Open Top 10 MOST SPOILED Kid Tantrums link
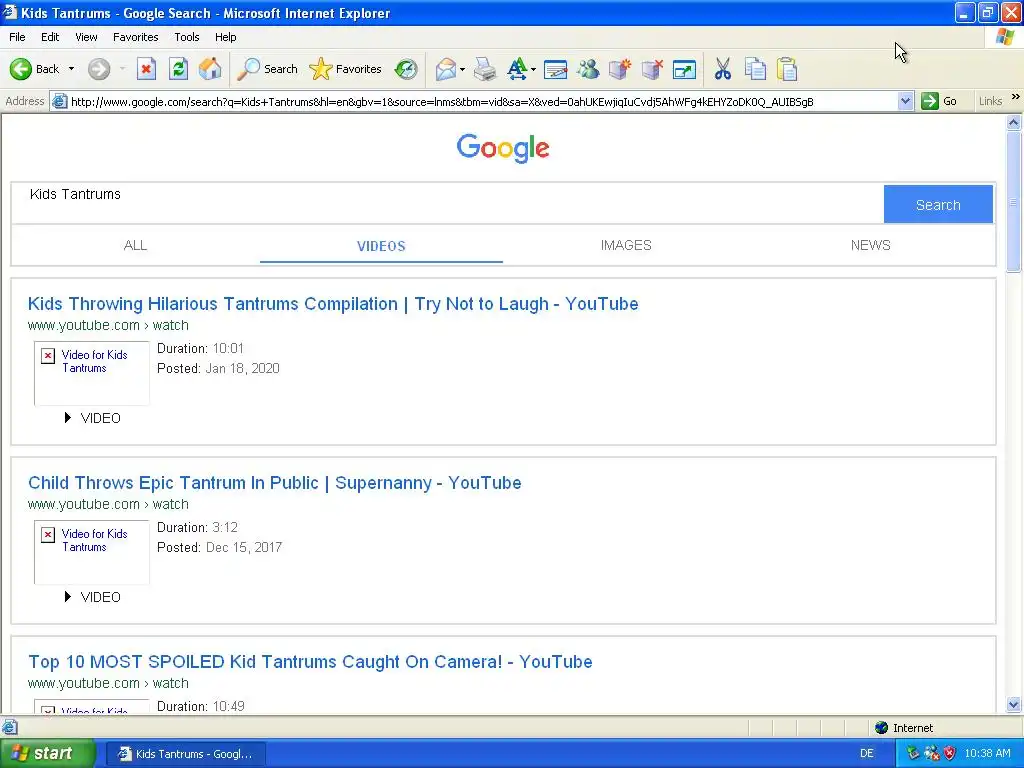 310,662
